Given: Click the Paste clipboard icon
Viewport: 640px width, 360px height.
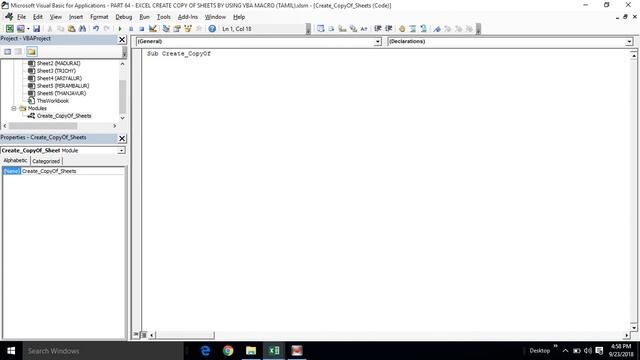Looking at the screenshot, I should (71, 29).
